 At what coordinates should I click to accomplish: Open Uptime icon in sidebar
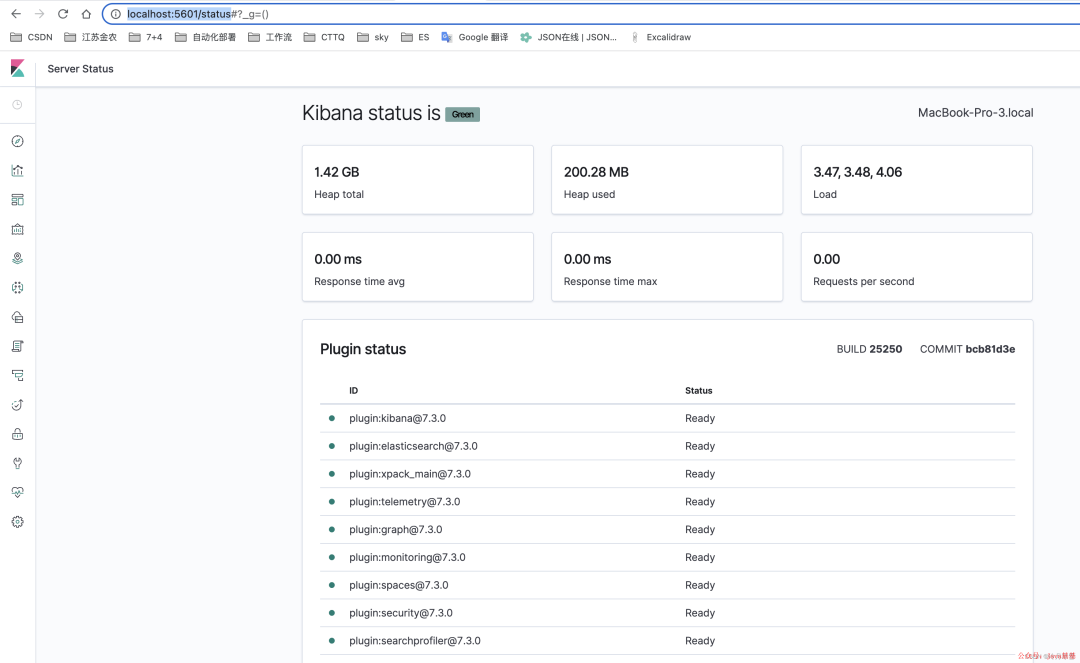pos(17,405)
